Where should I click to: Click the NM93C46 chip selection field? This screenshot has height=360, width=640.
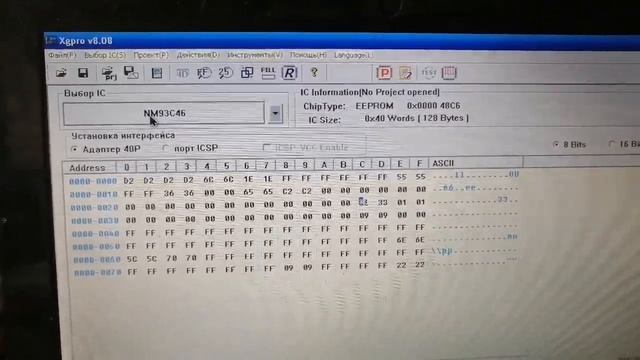click(x=164, y=113)
